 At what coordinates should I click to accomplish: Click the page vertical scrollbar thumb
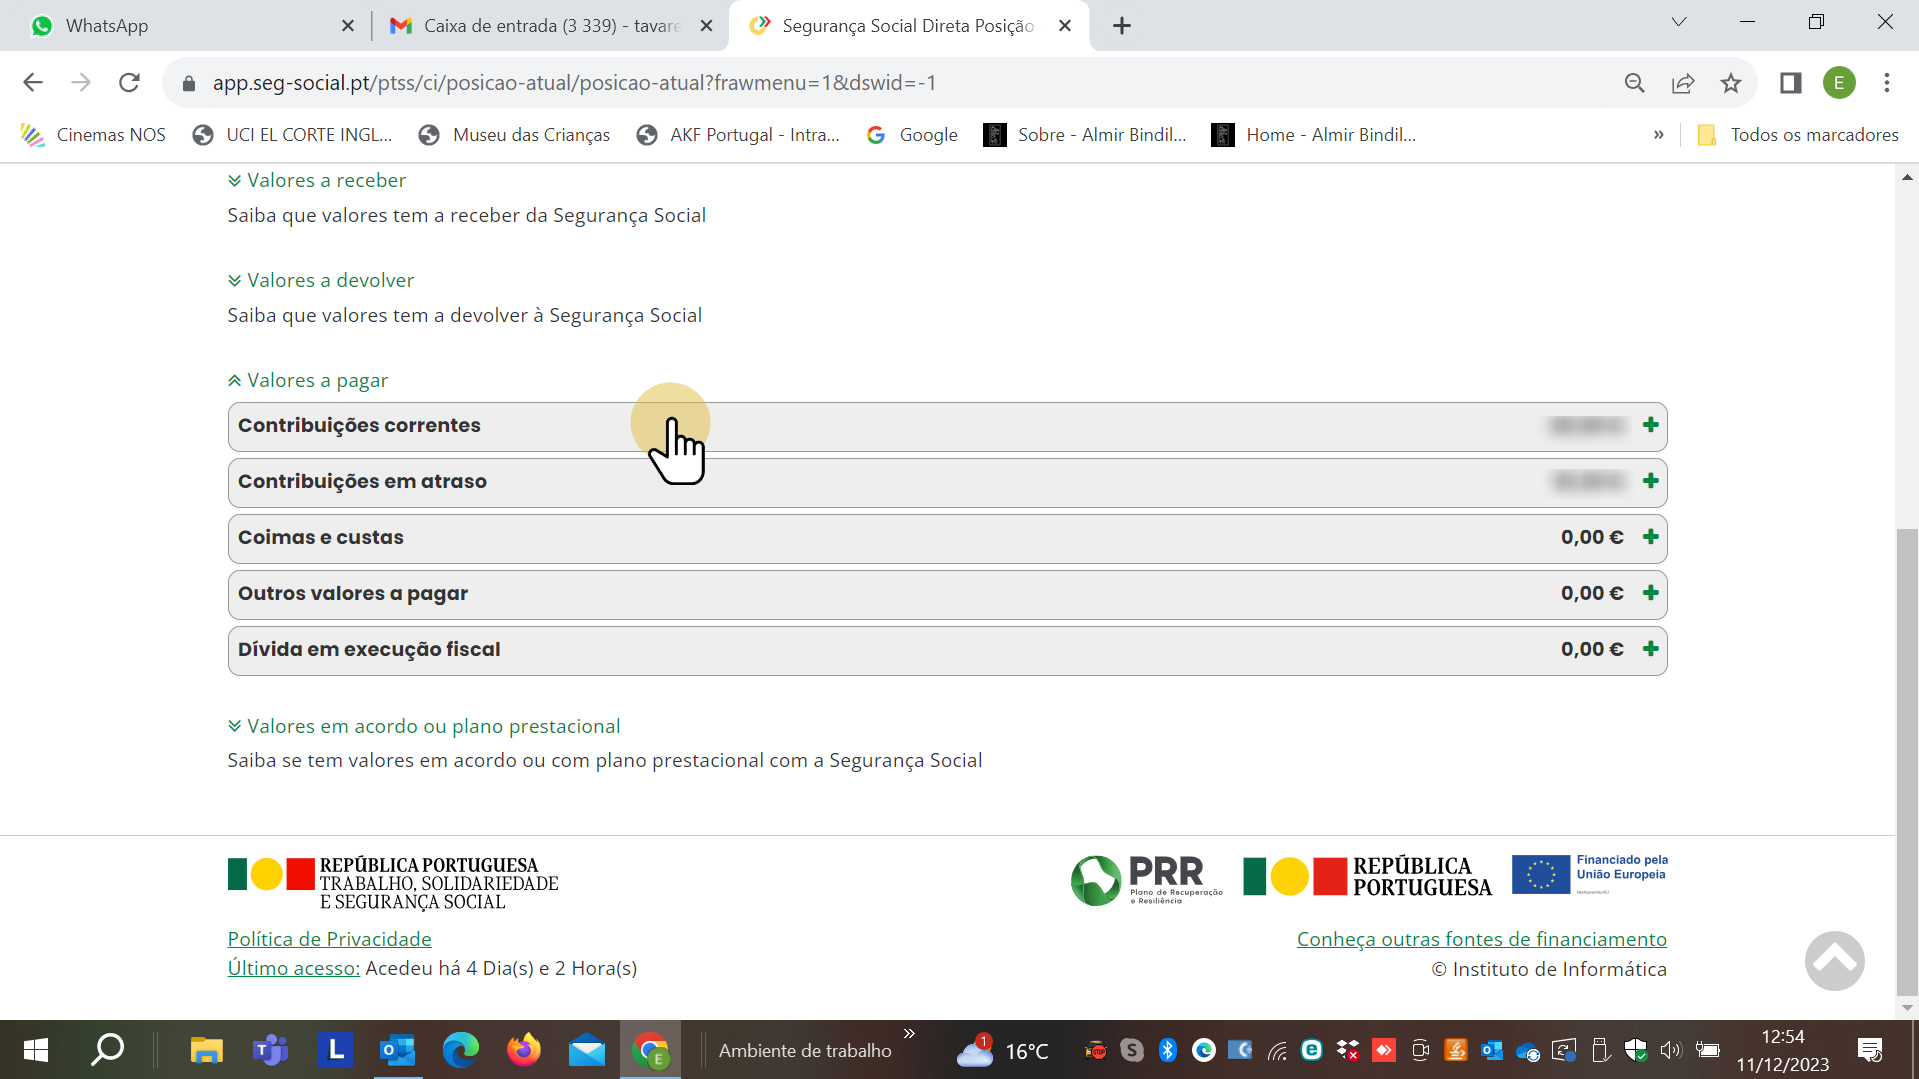pyautogui.click(x=1907, y=760)
